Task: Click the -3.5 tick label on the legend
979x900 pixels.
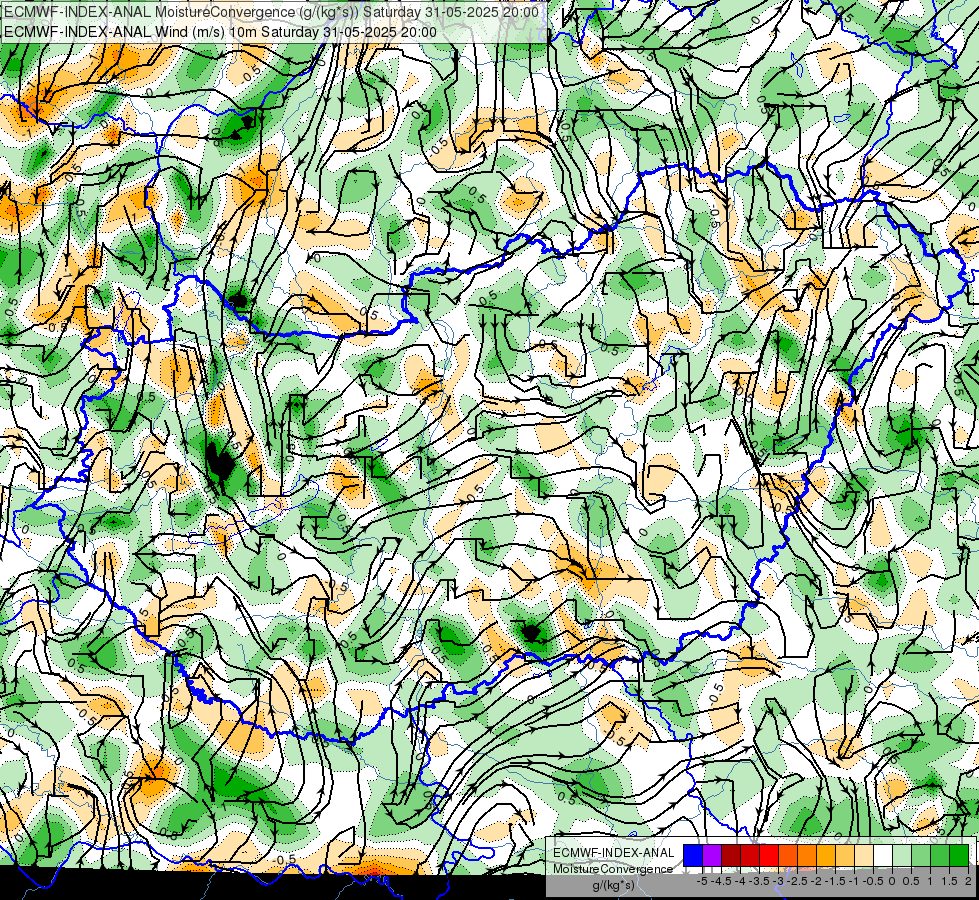Action: (x=759, y=881)
